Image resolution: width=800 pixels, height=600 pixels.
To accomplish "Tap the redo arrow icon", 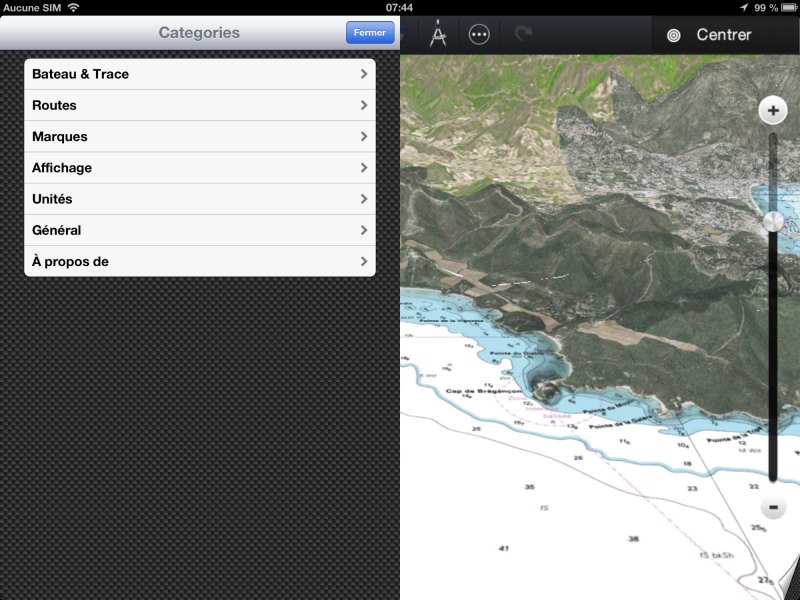I will pos(524,34).
